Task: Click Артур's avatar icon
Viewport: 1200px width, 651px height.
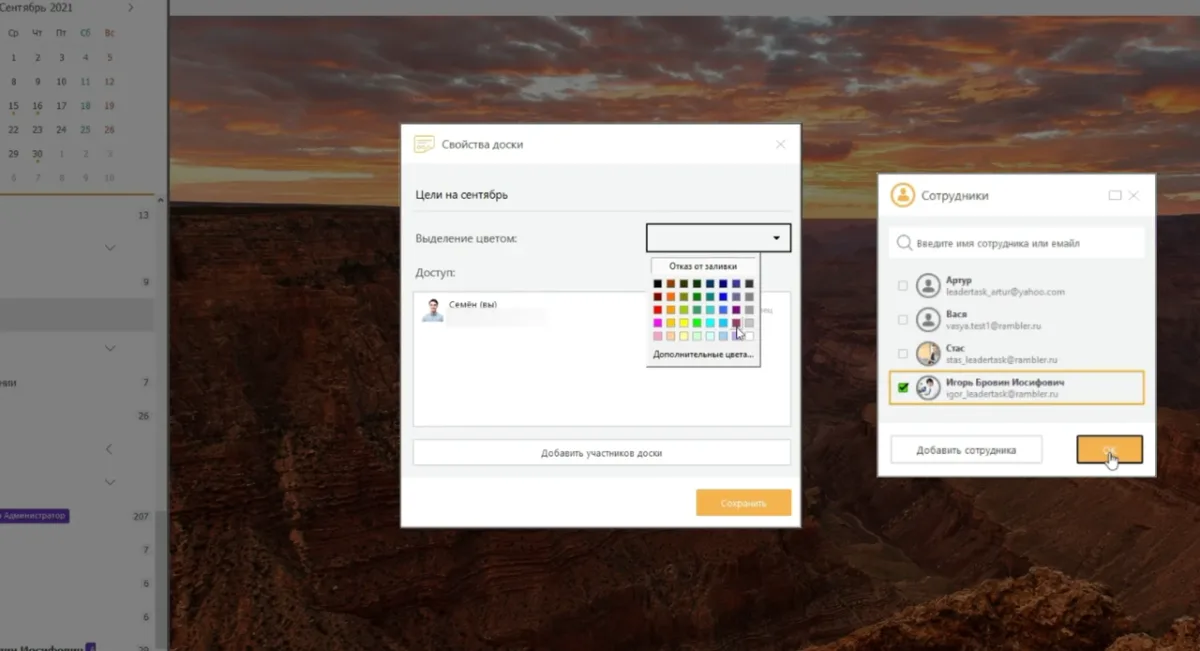Action: 929,286
